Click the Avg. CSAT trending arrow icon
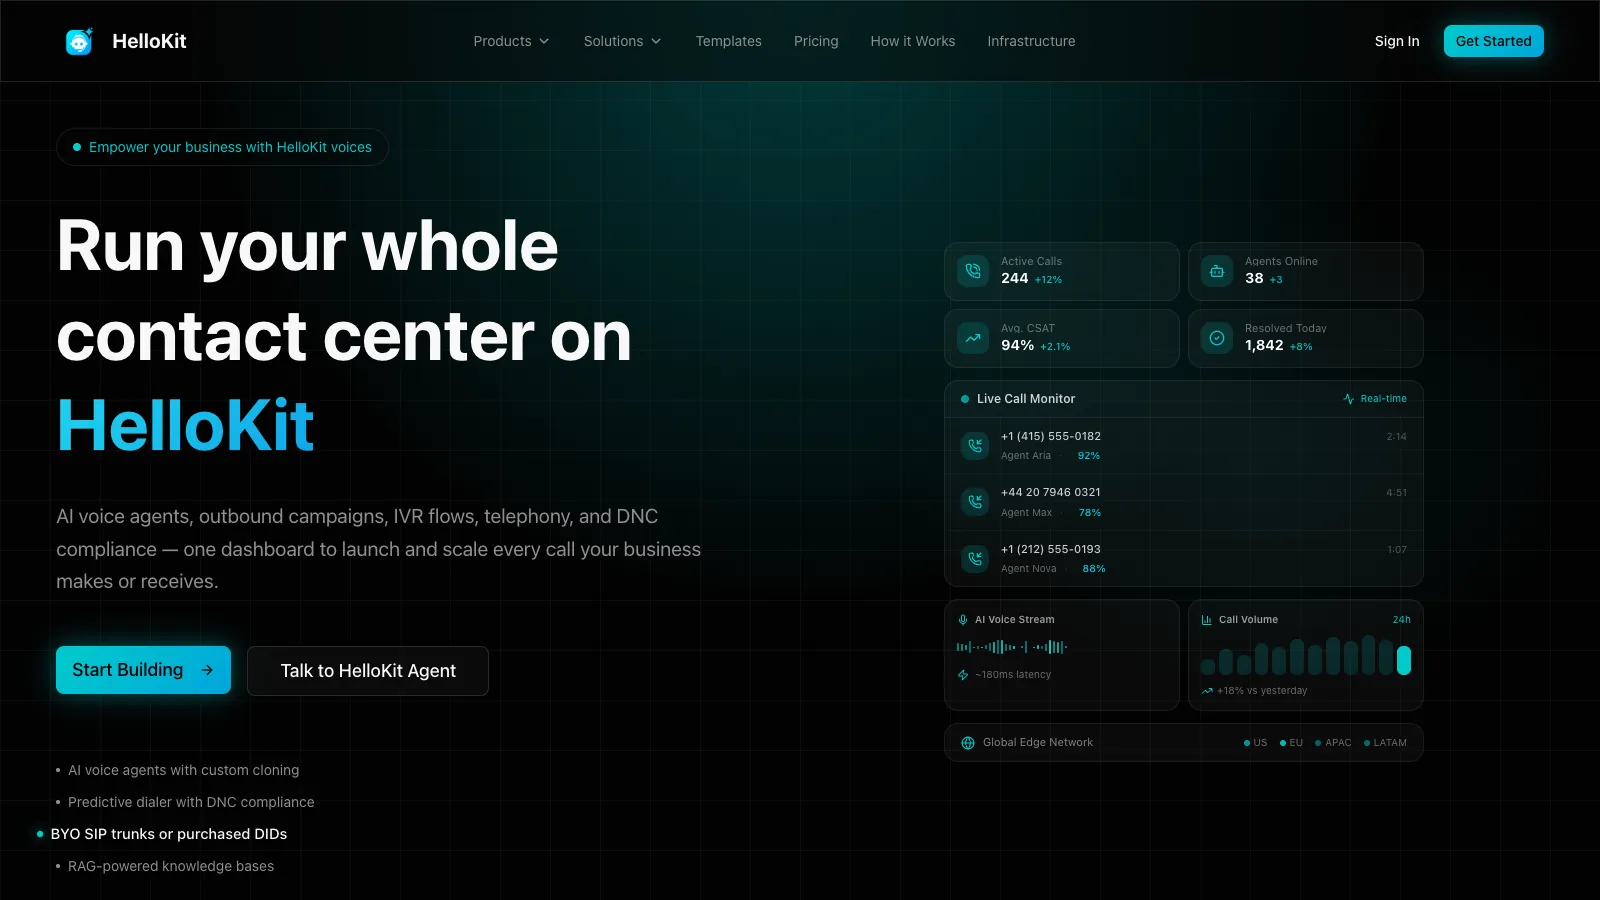Image resolution: width=1600 pixels, height=900 pixels. 973,338
